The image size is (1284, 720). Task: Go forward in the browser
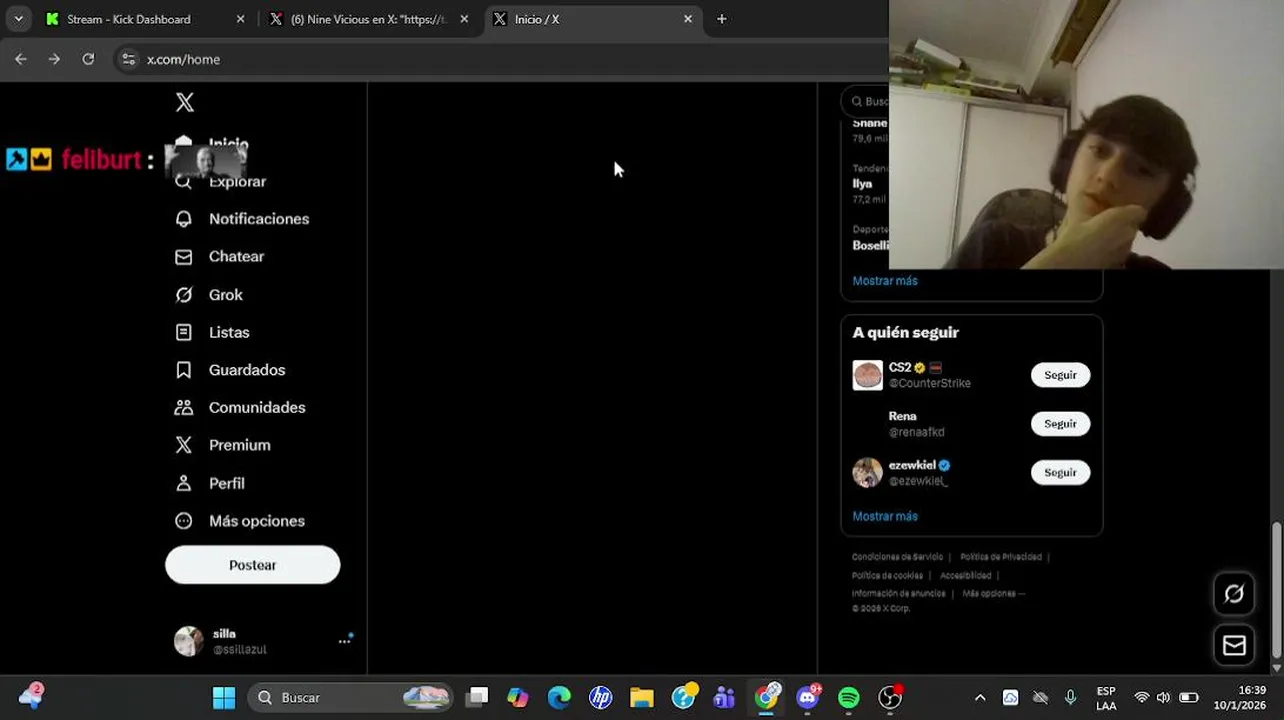pyautogui.click(x=54, y=59)
